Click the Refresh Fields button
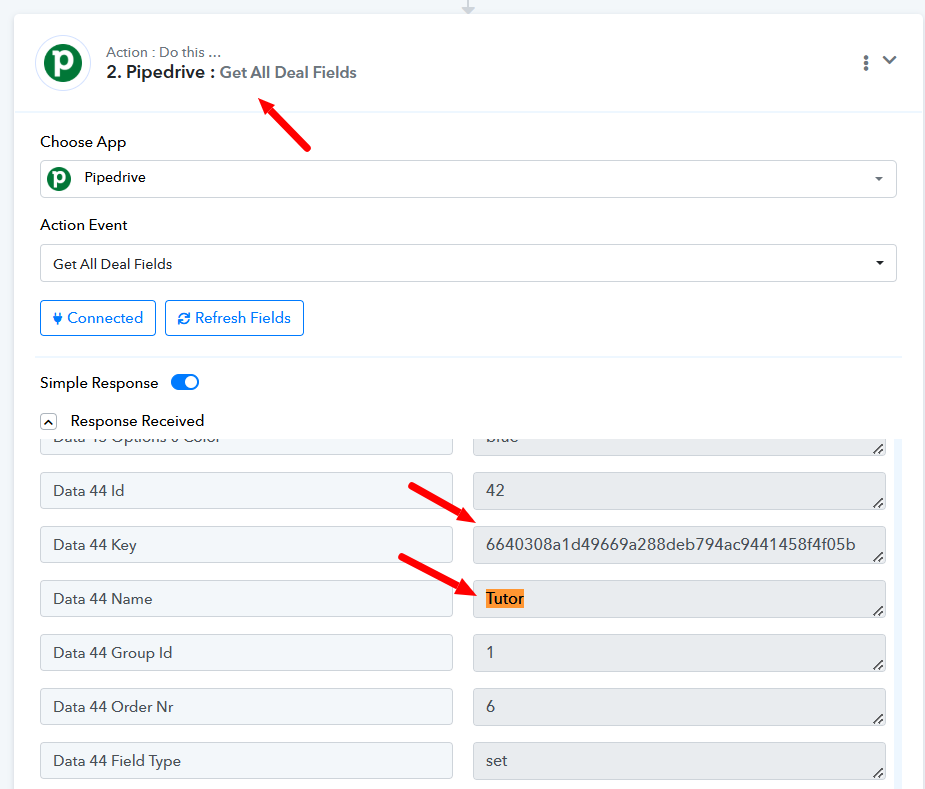This screenshot has height=789, width=925. point(234,318)
